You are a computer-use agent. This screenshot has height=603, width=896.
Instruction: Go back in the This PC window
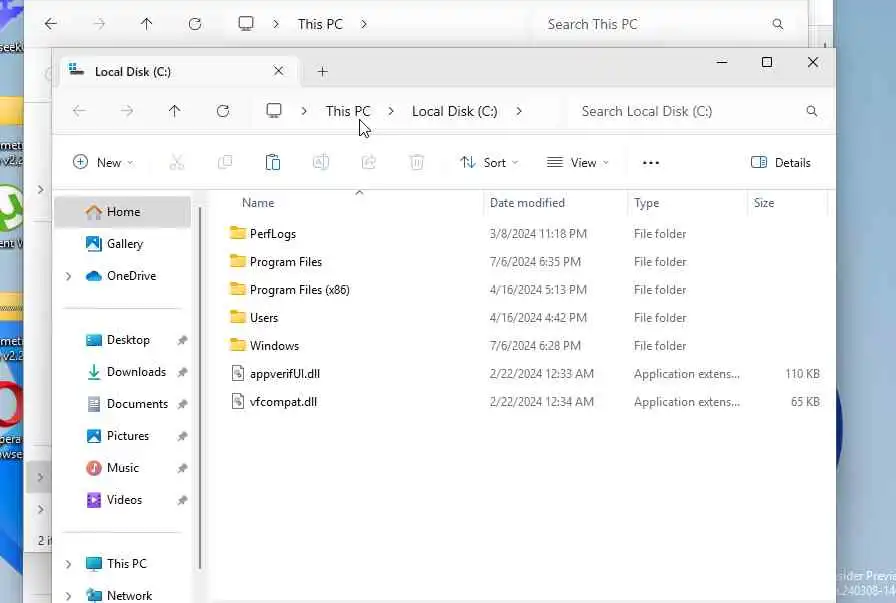pyautogui.click(x=51, y=24)
